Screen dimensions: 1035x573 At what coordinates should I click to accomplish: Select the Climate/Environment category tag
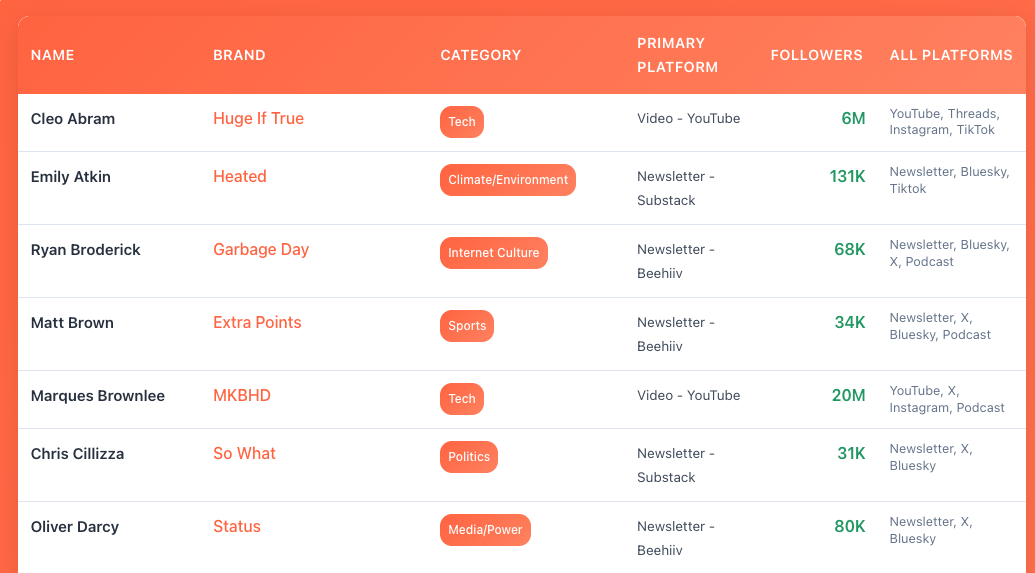click(x=508, y=180)
